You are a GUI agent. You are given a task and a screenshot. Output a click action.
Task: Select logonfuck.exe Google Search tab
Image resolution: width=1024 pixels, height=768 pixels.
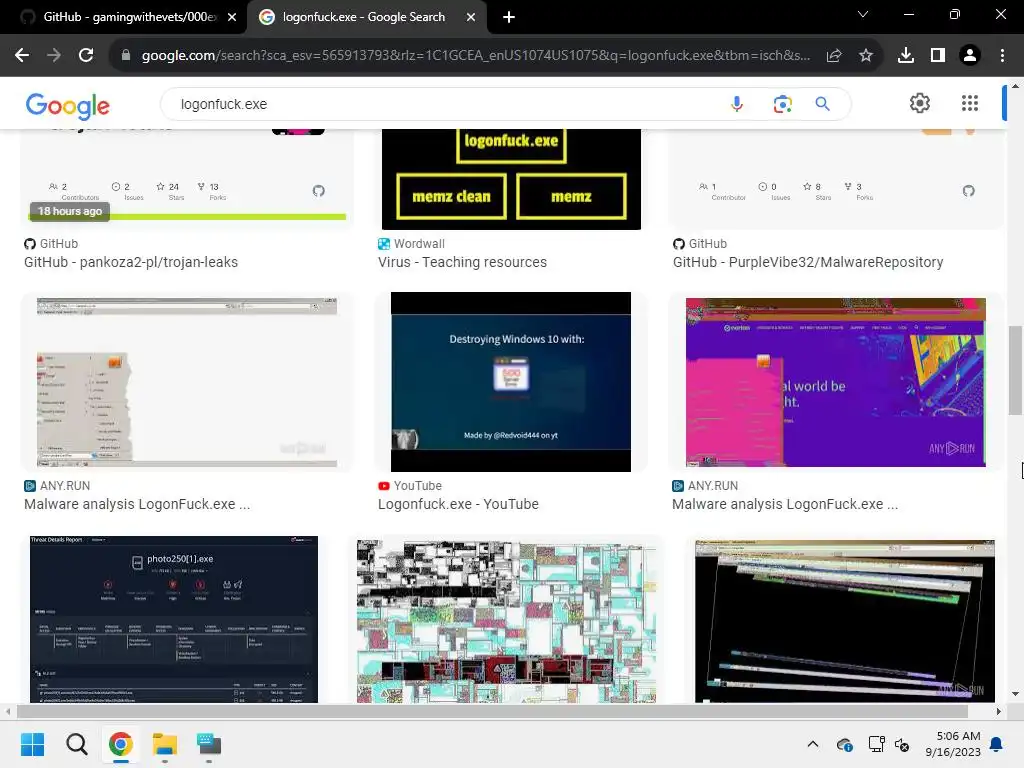pyautogui.click(x=366, y=17)
